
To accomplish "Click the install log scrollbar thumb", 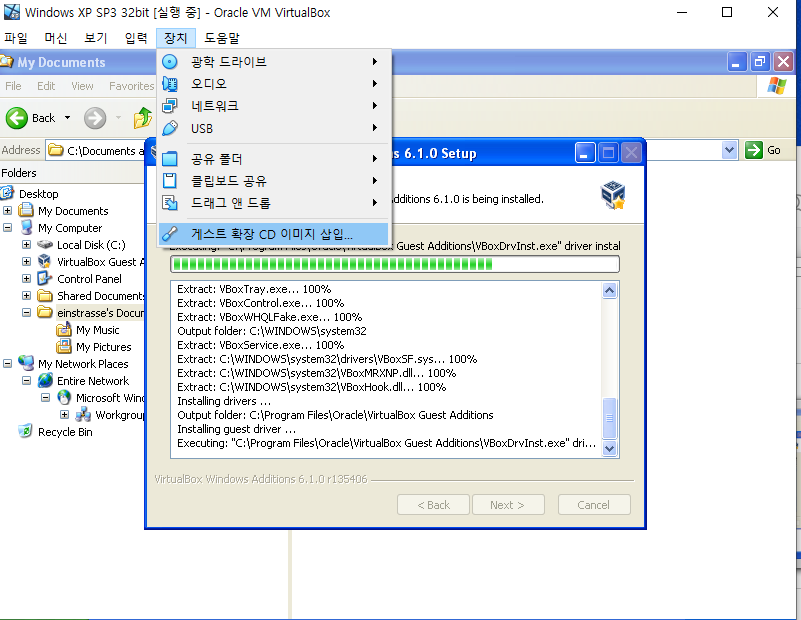I will pyautogui.click(x=609, y=418).
